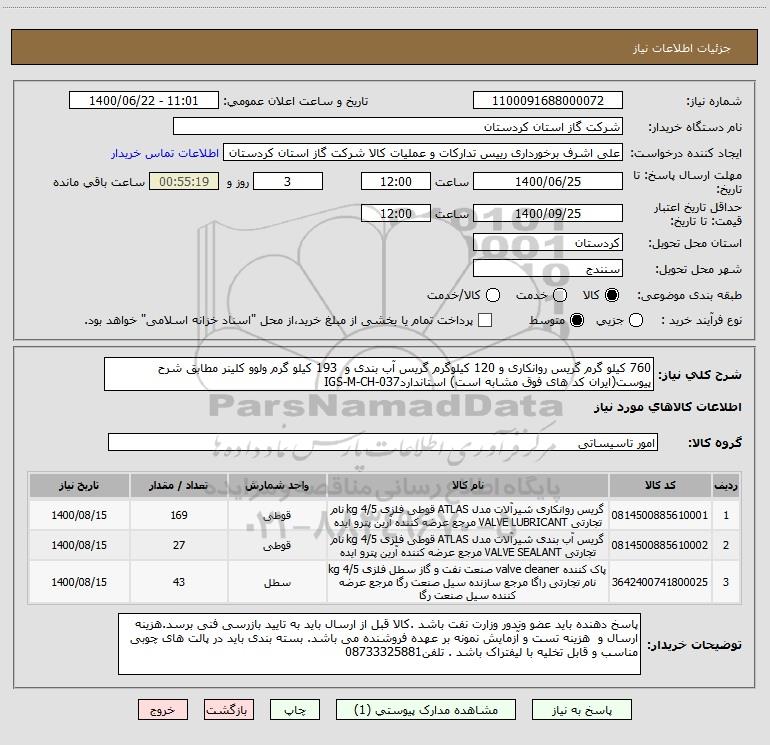
Task: Choose the جزیی purchase process option
Action: click(635, 320)
